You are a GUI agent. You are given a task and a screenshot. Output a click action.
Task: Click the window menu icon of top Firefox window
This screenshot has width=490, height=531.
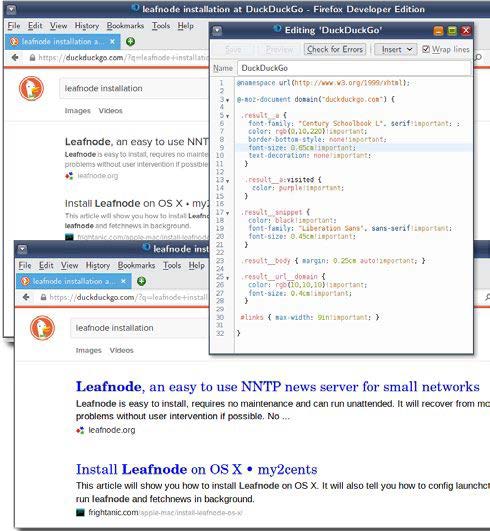click(x=11, y=9)
